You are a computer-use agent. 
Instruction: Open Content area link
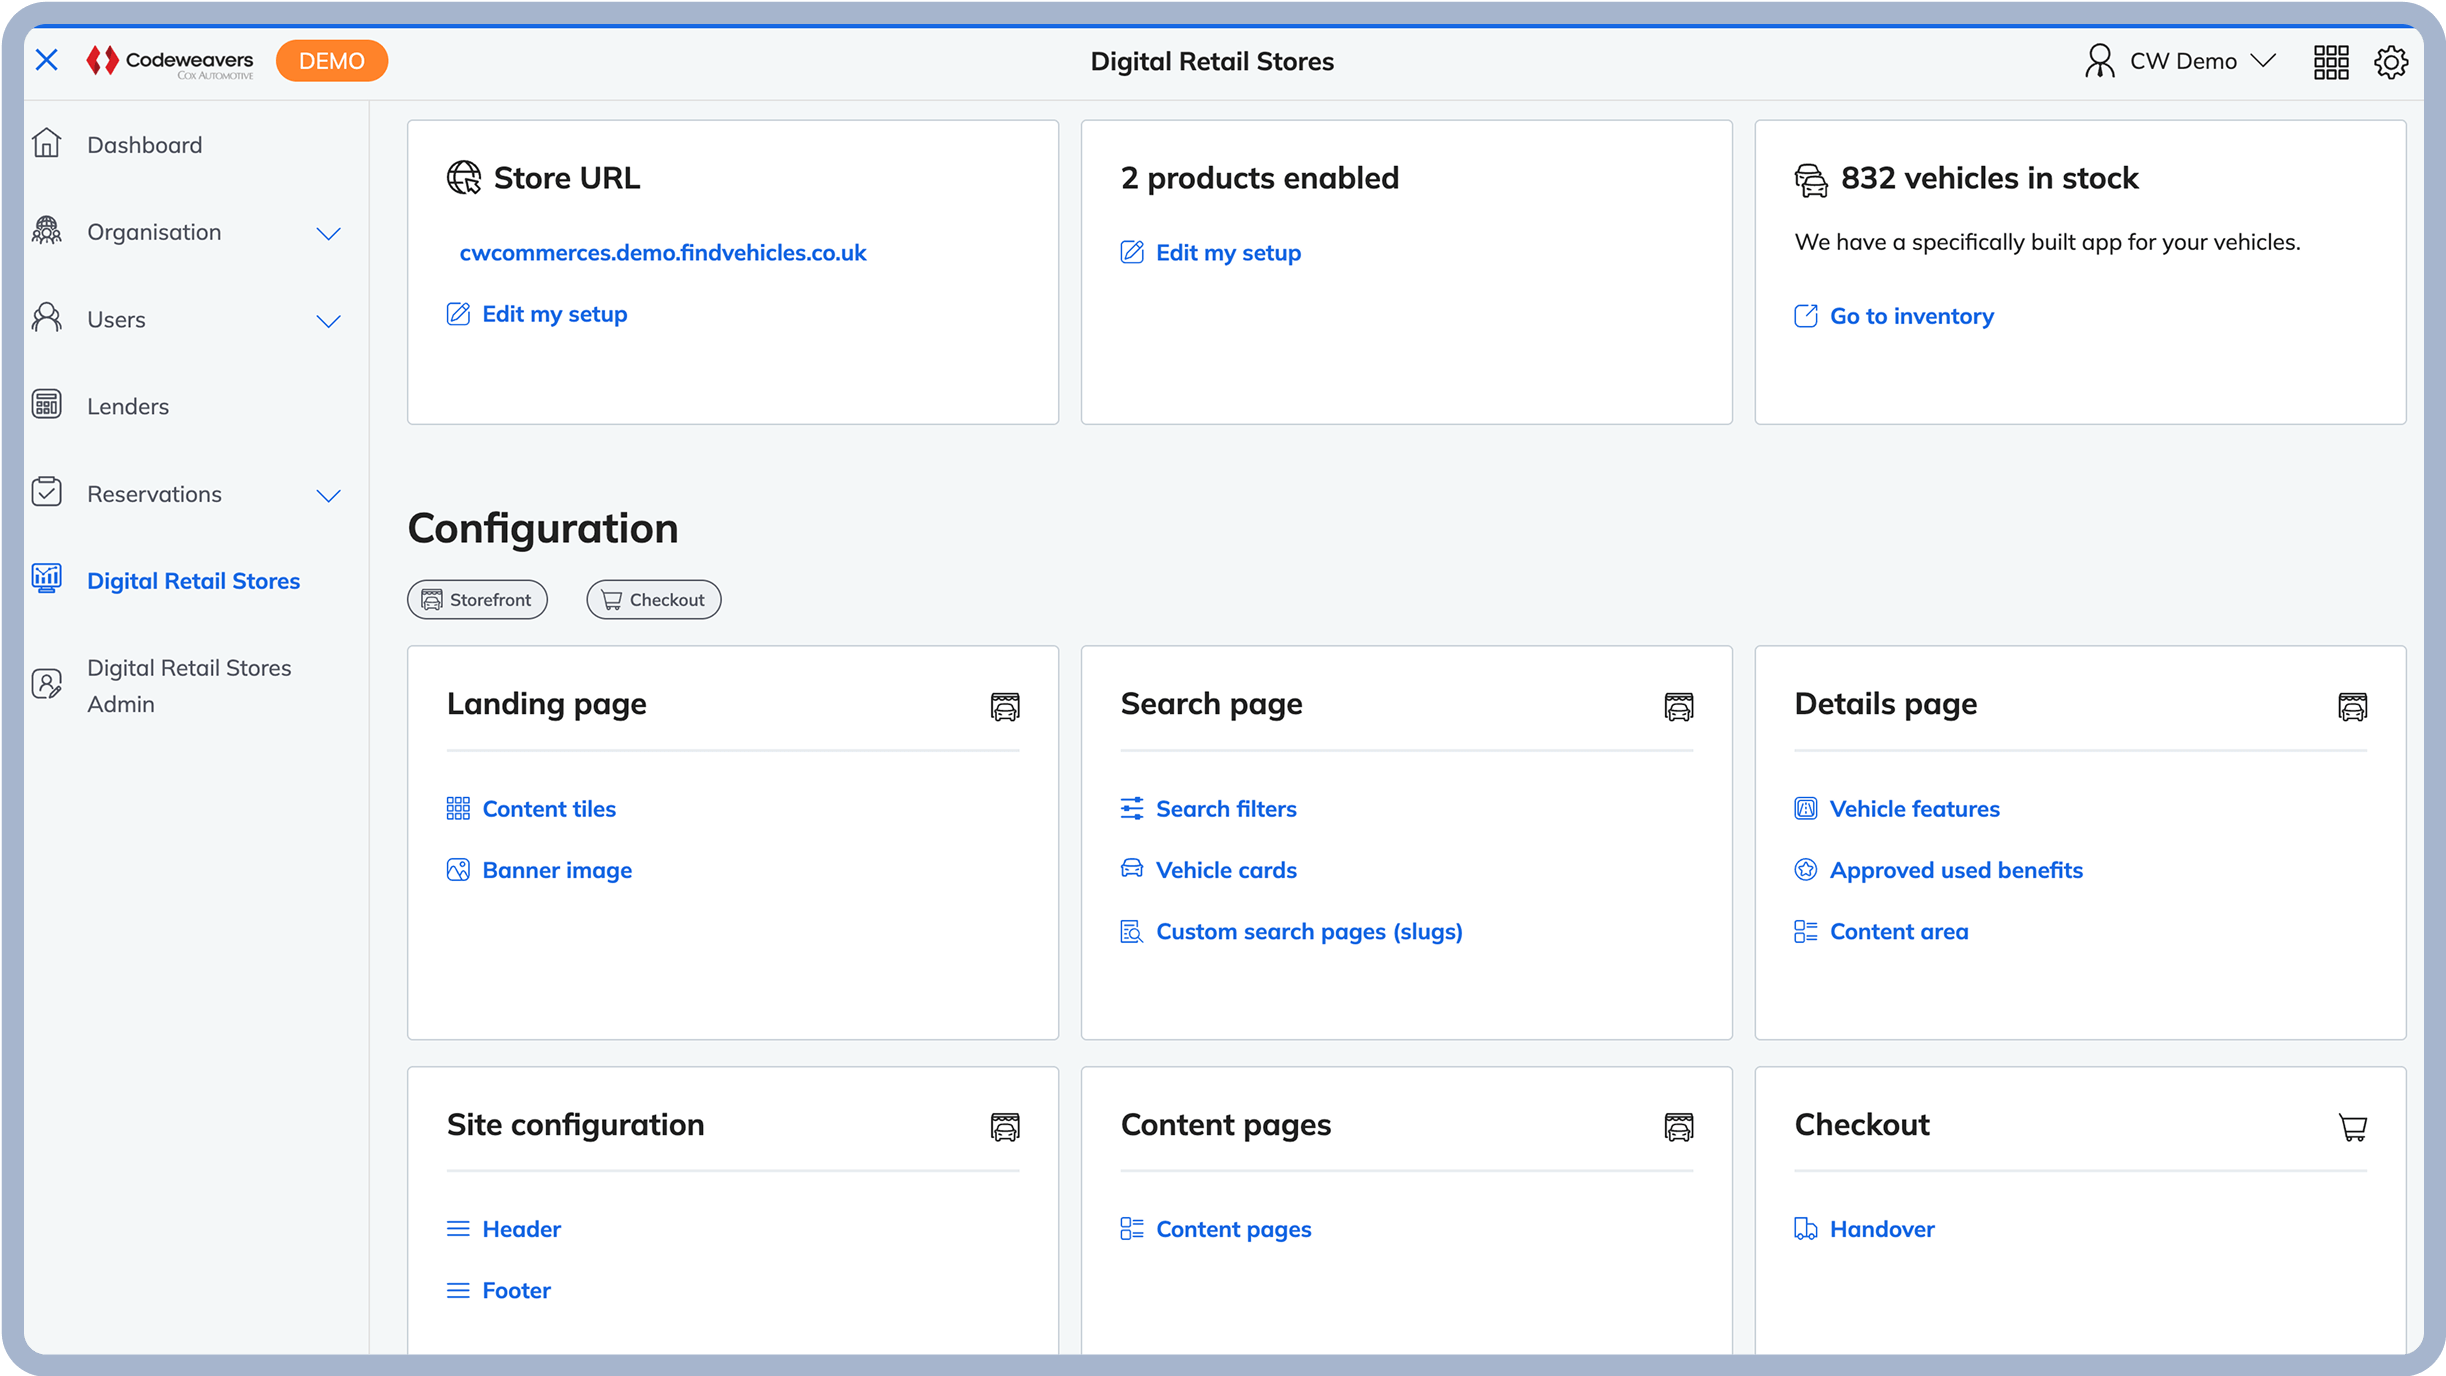tap(1899, 932)
